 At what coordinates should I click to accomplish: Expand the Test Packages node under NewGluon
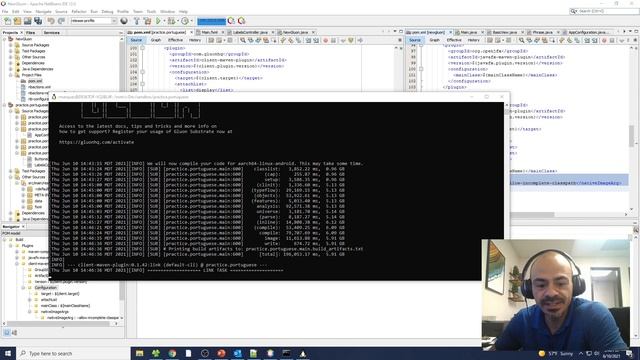pos(11,51)
